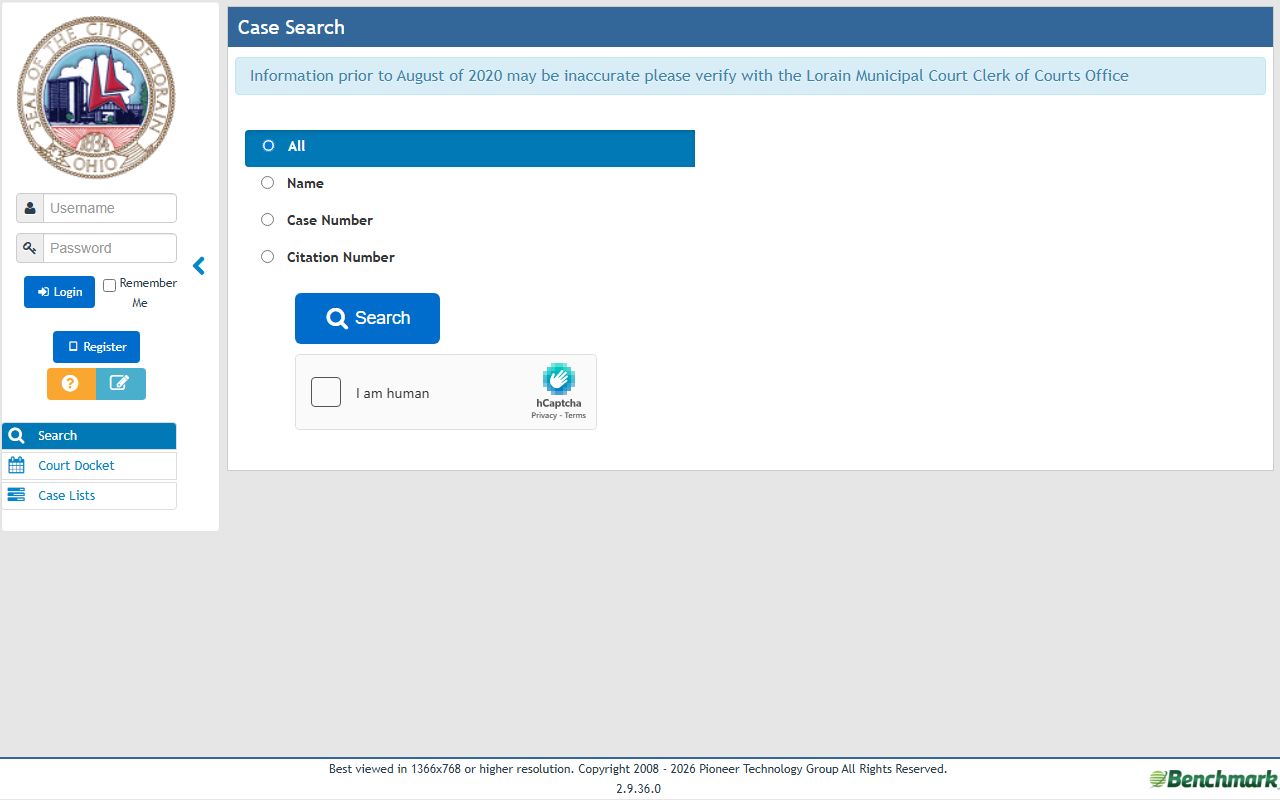Screen dimensions: 1280x800
Task: Click the blue Search button
Action: (x=367, y=318)
